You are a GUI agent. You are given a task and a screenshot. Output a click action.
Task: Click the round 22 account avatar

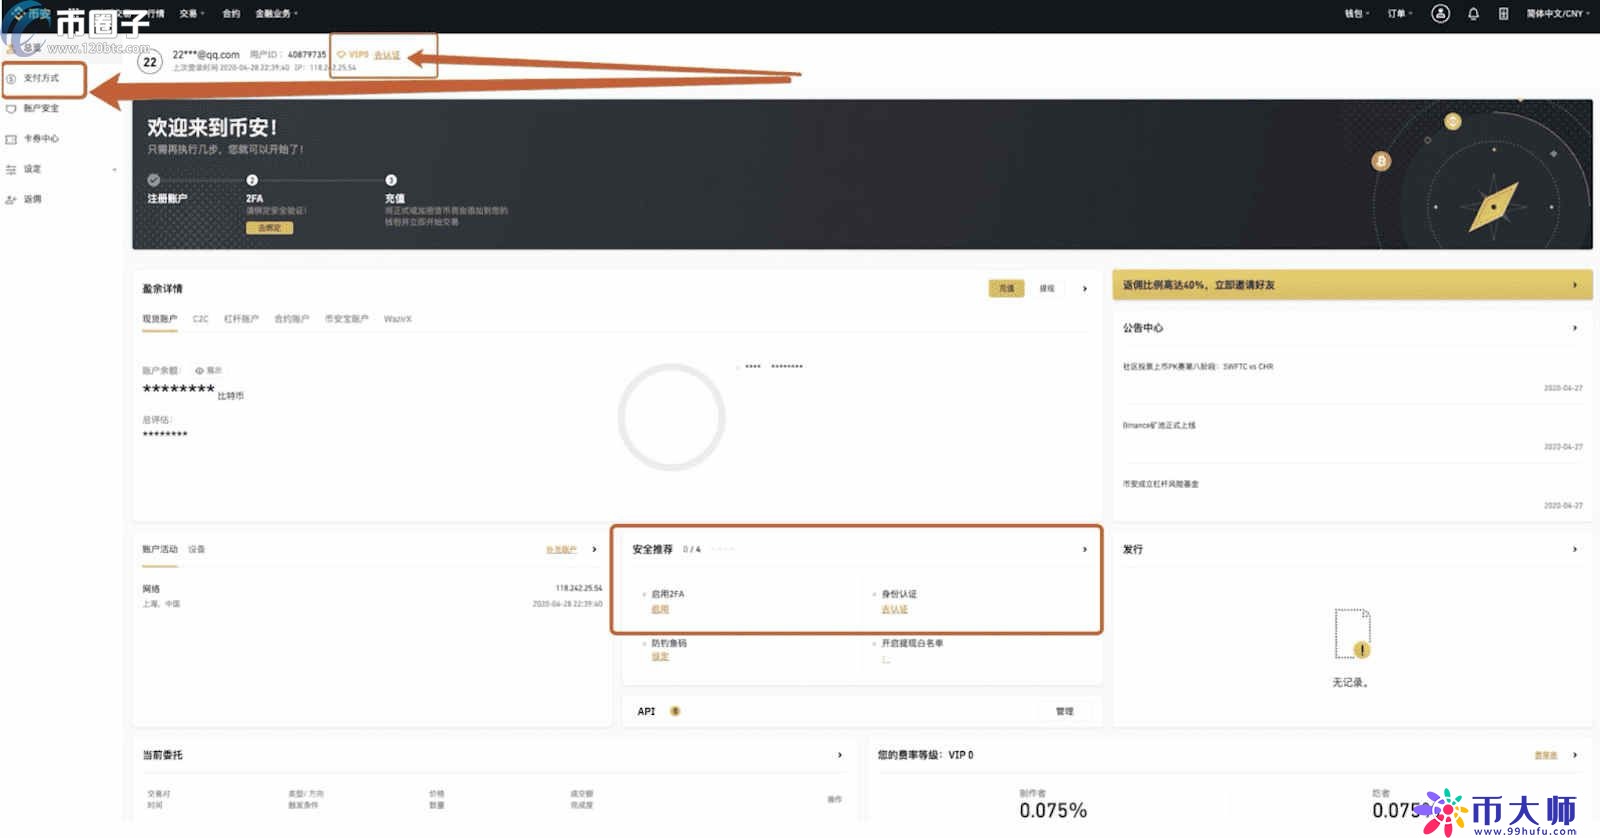(150, 62)
